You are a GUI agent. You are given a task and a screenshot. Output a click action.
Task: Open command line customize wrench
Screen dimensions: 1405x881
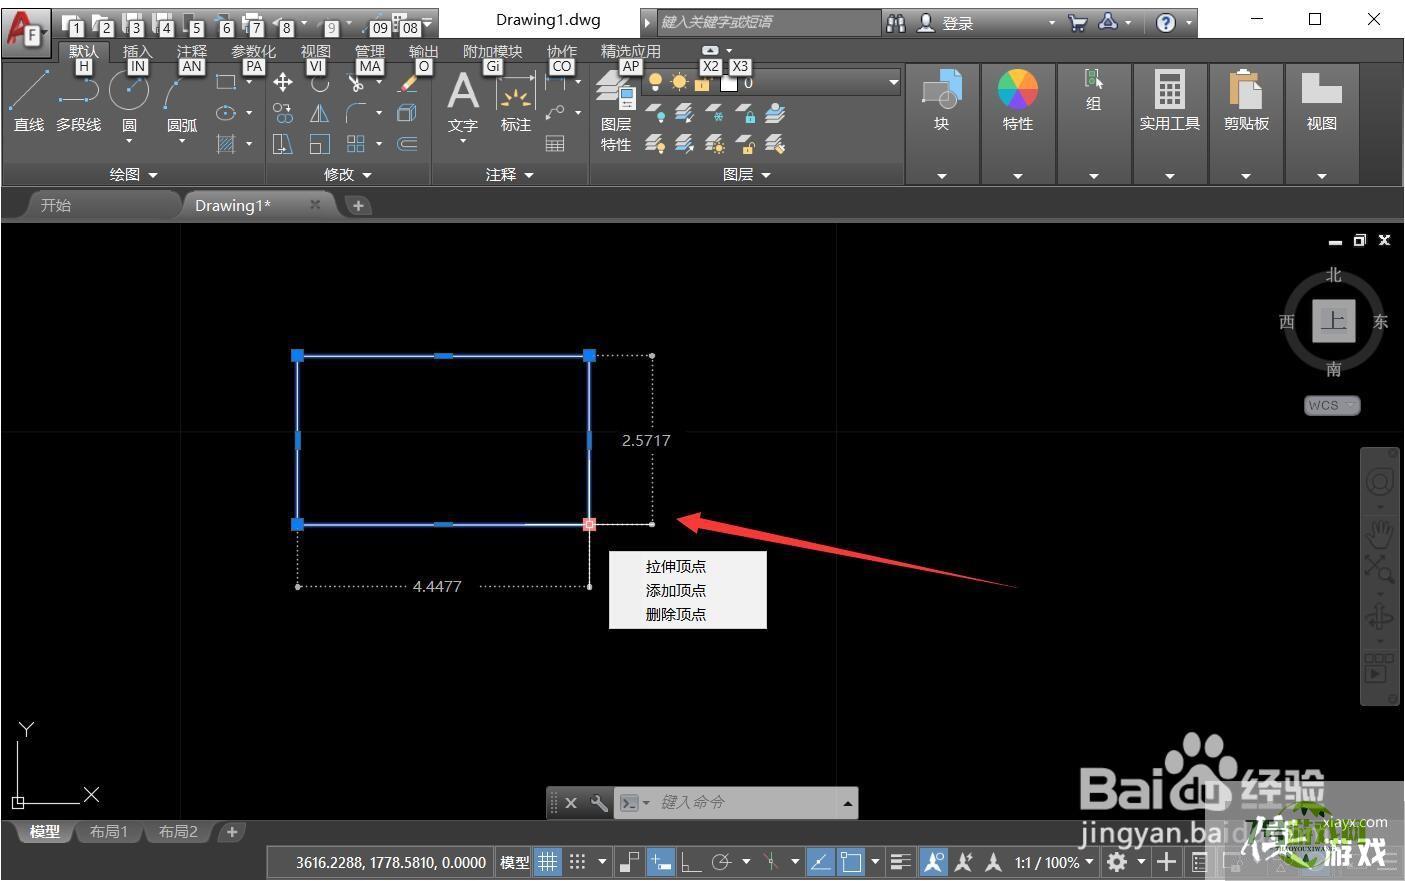[598, 802]
